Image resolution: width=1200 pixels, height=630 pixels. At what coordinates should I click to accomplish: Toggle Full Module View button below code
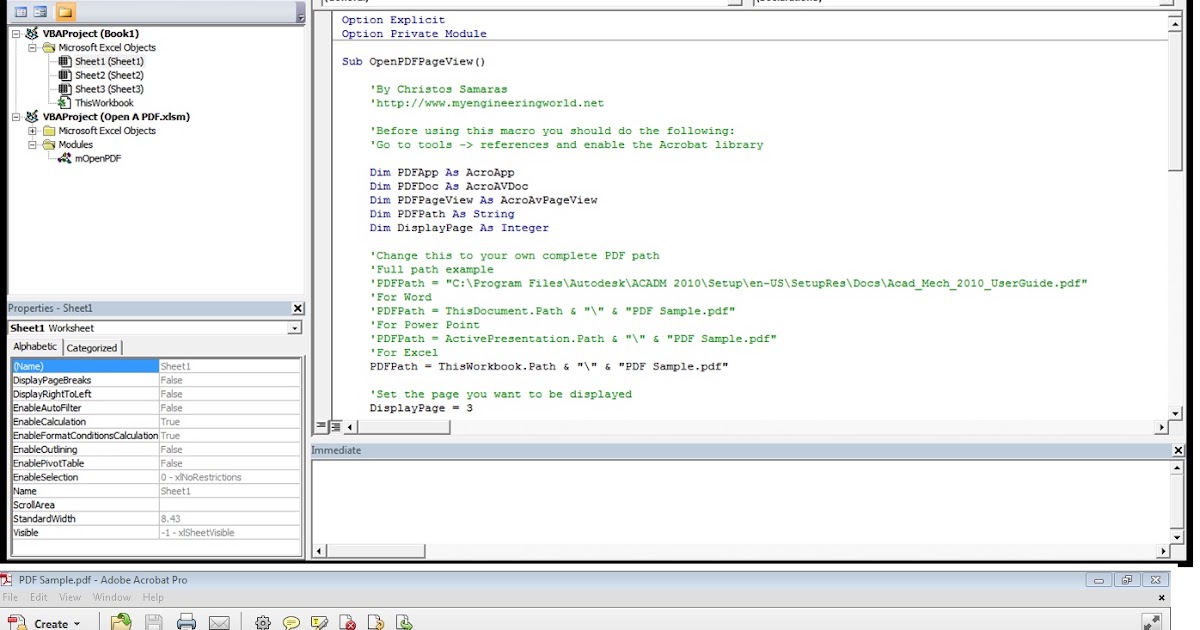click(336, 427)
